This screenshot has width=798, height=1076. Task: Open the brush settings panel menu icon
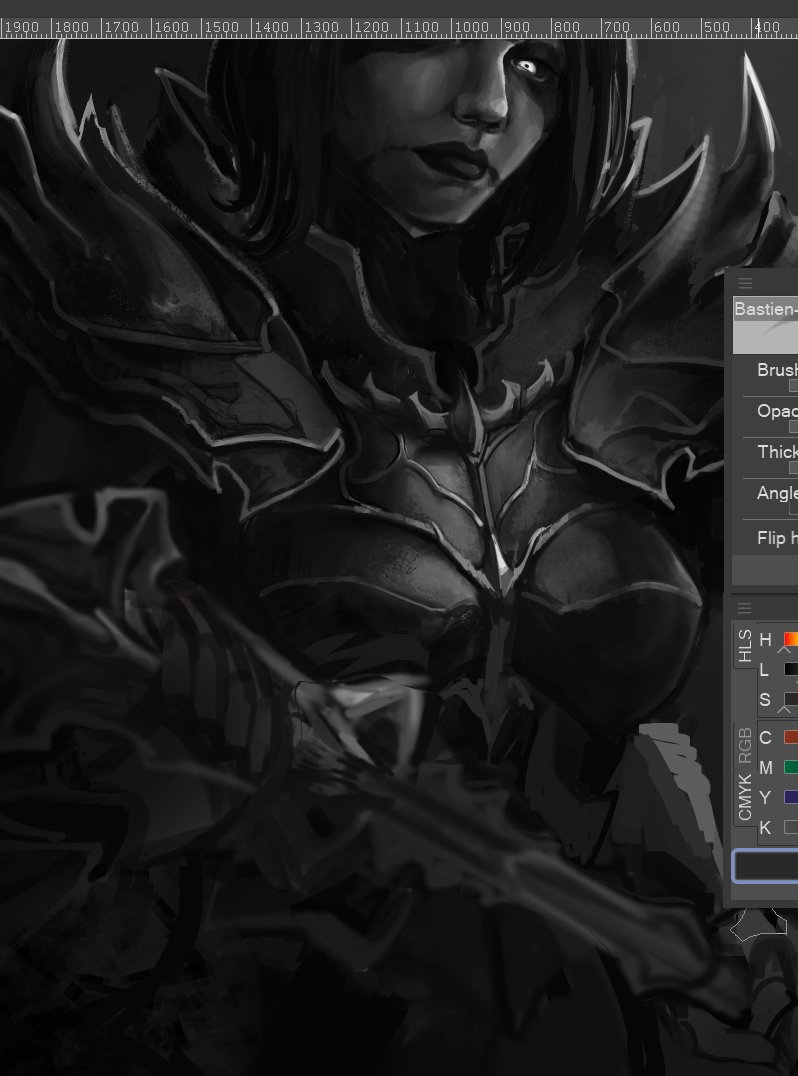745,283
